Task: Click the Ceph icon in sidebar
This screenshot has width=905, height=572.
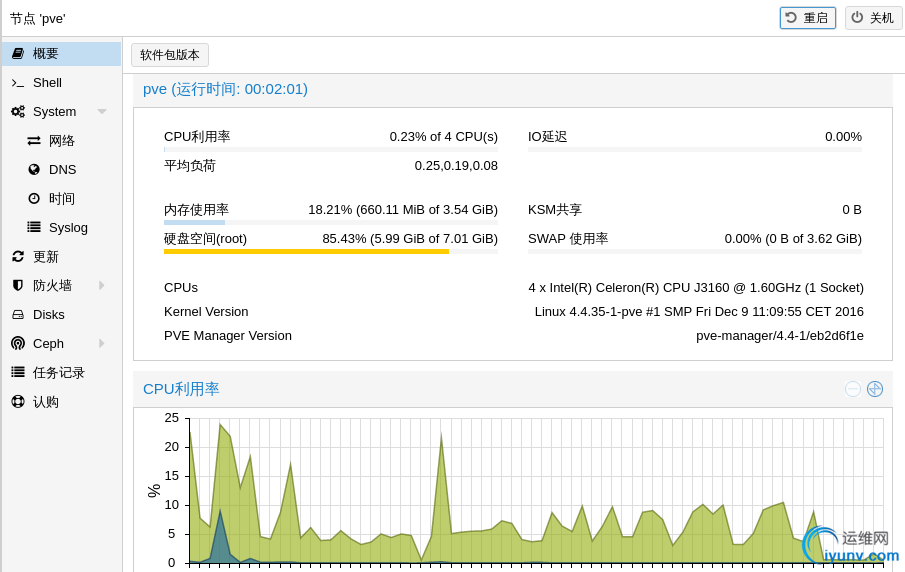Action: 18,344
